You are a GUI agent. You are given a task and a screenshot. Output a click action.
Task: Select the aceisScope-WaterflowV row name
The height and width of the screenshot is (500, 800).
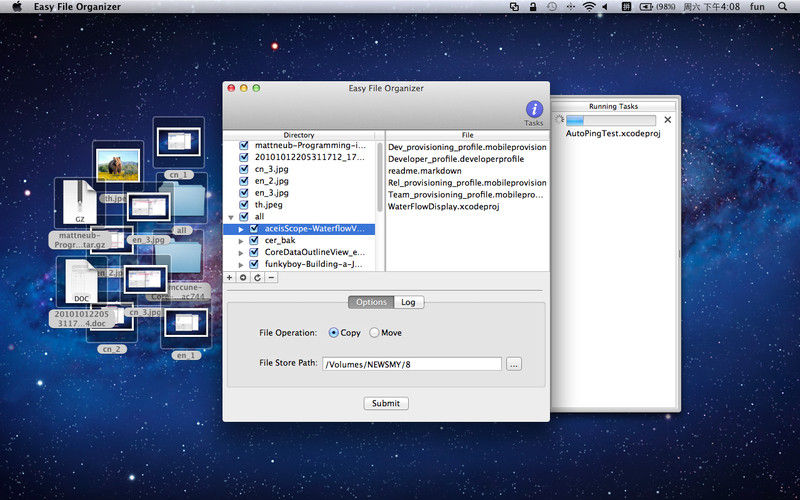click(314, 229)
